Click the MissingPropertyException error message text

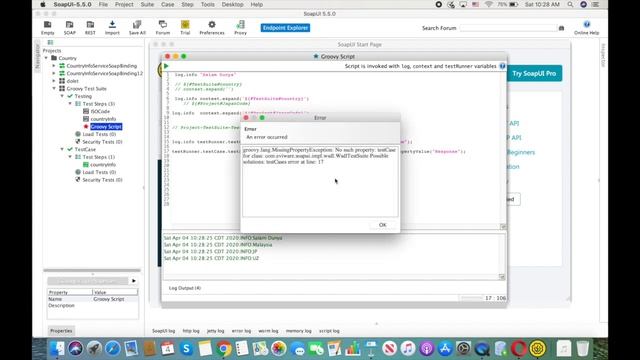click(x=319, y=156)
